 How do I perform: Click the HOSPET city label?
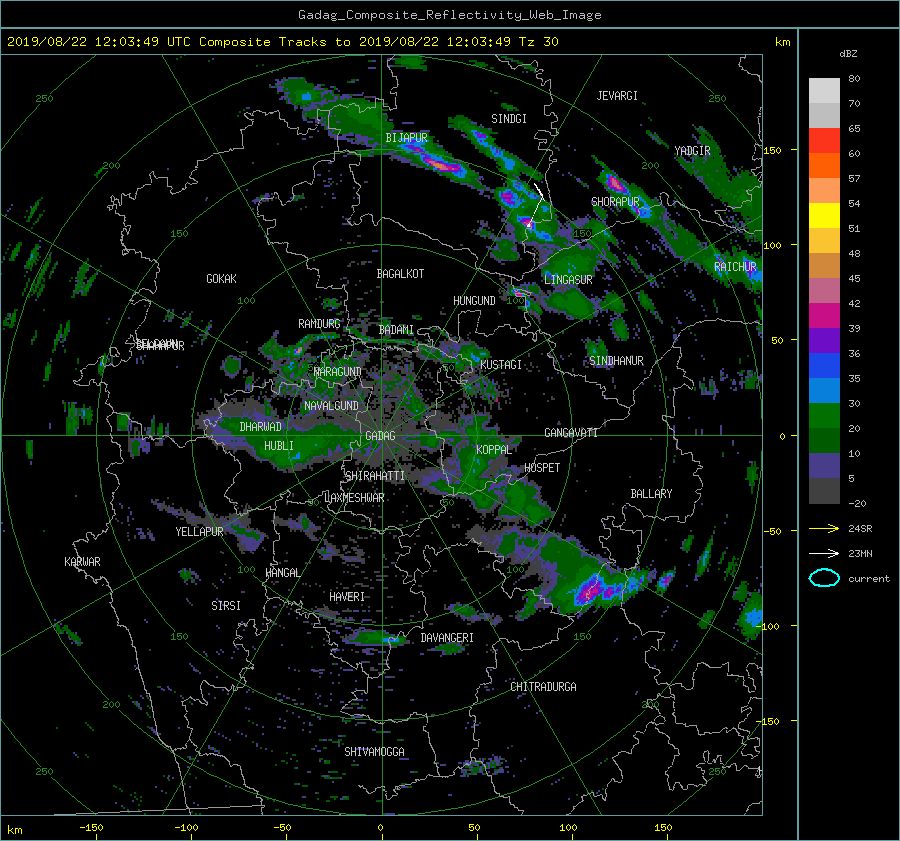click(x=542, y=468)
